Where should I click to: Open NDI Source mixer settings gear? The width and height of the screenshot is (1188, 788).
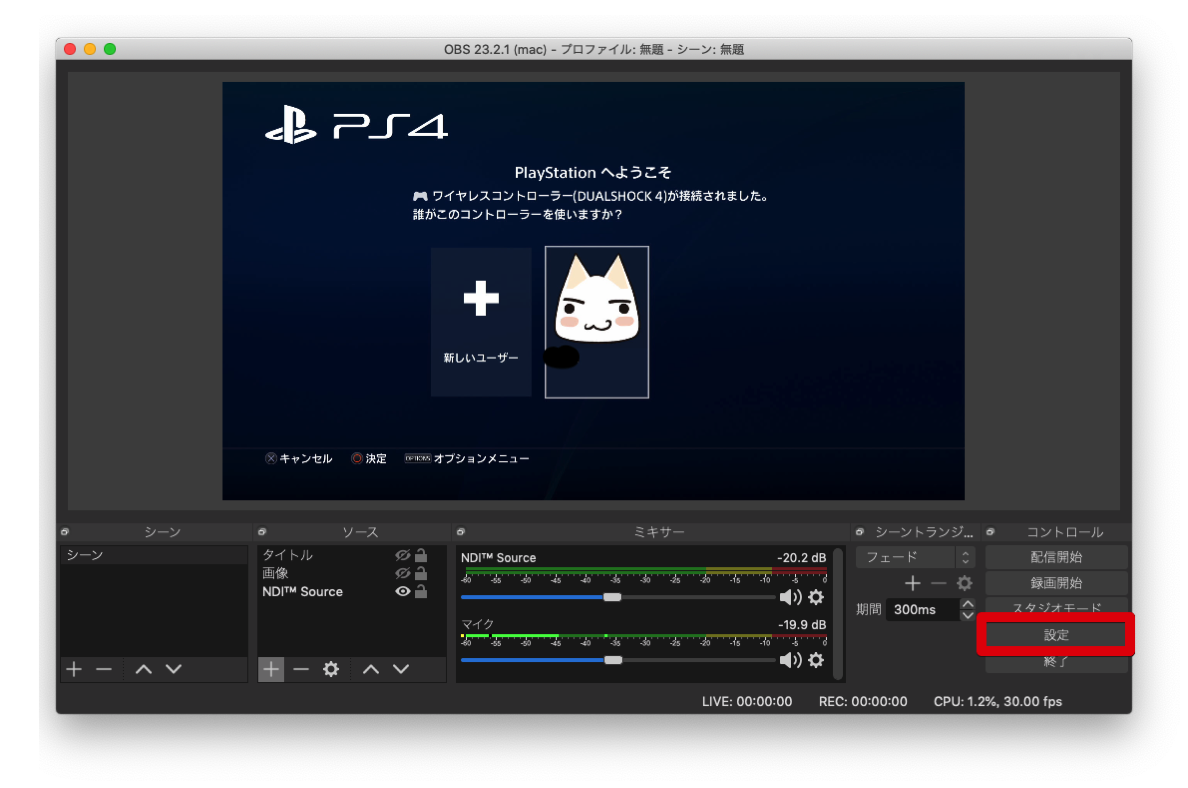[816, 597]
